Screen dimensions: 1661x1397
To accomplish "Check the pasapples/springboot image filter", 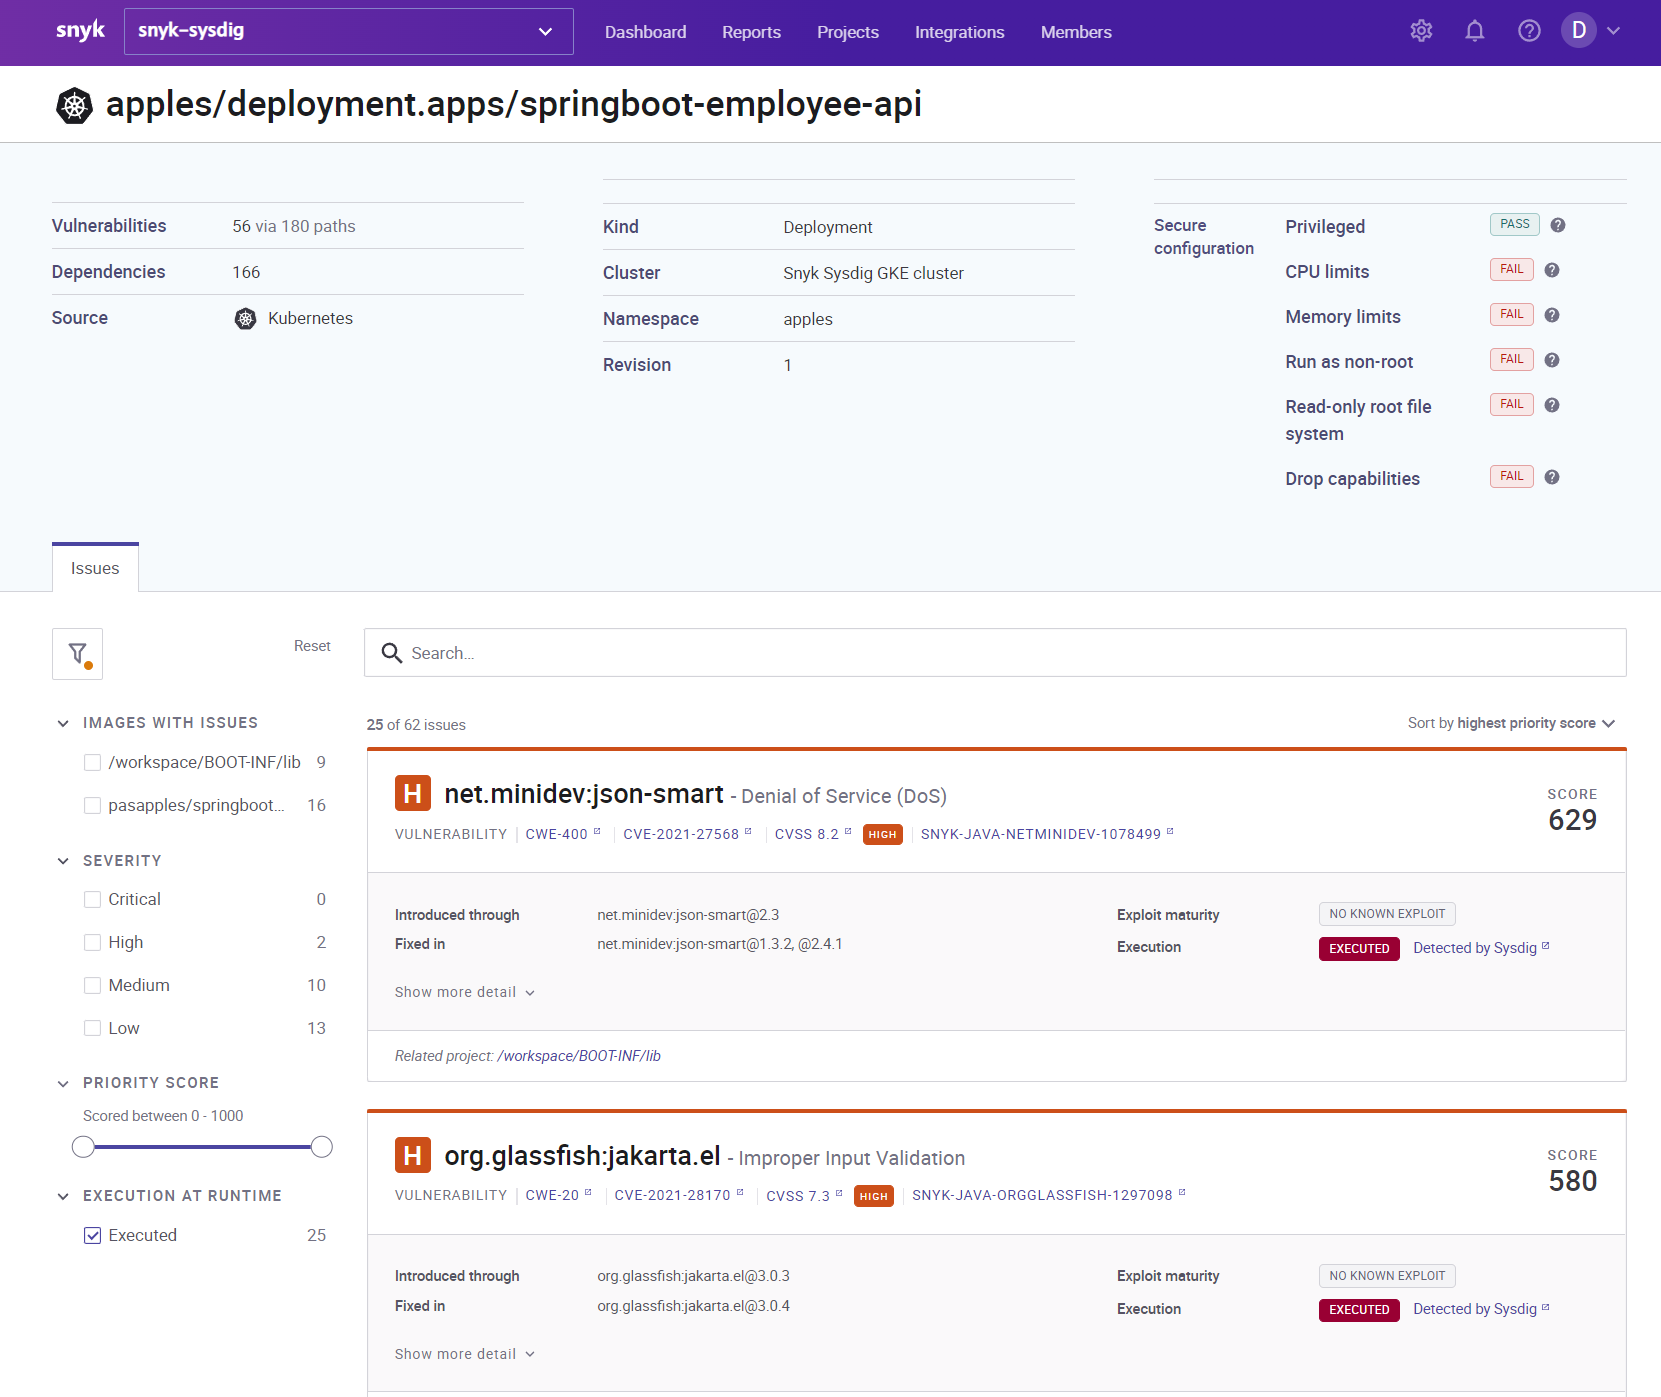I will pyautogui.click(x=92, y=805).
